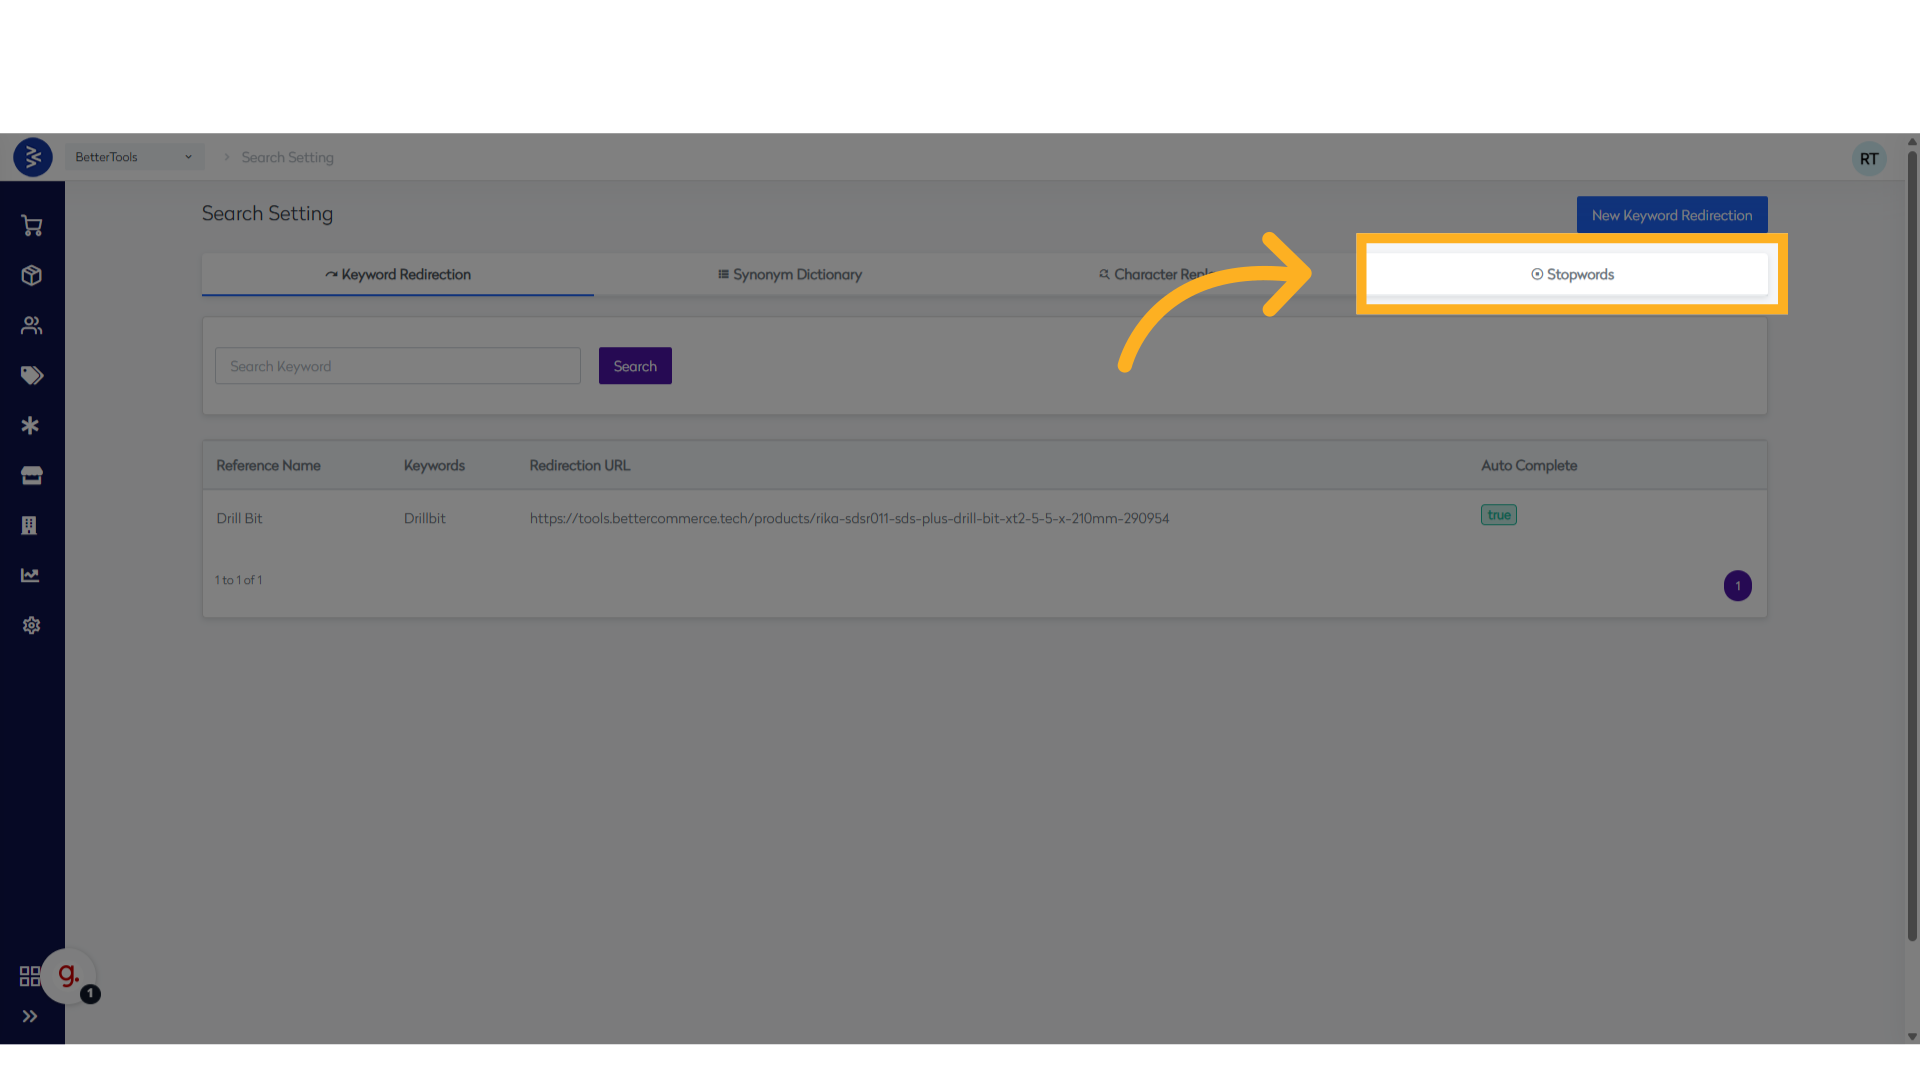Switch to the Synonym Dictionary tab
Screen dimensions: 1920x1080
coord(790,274)
